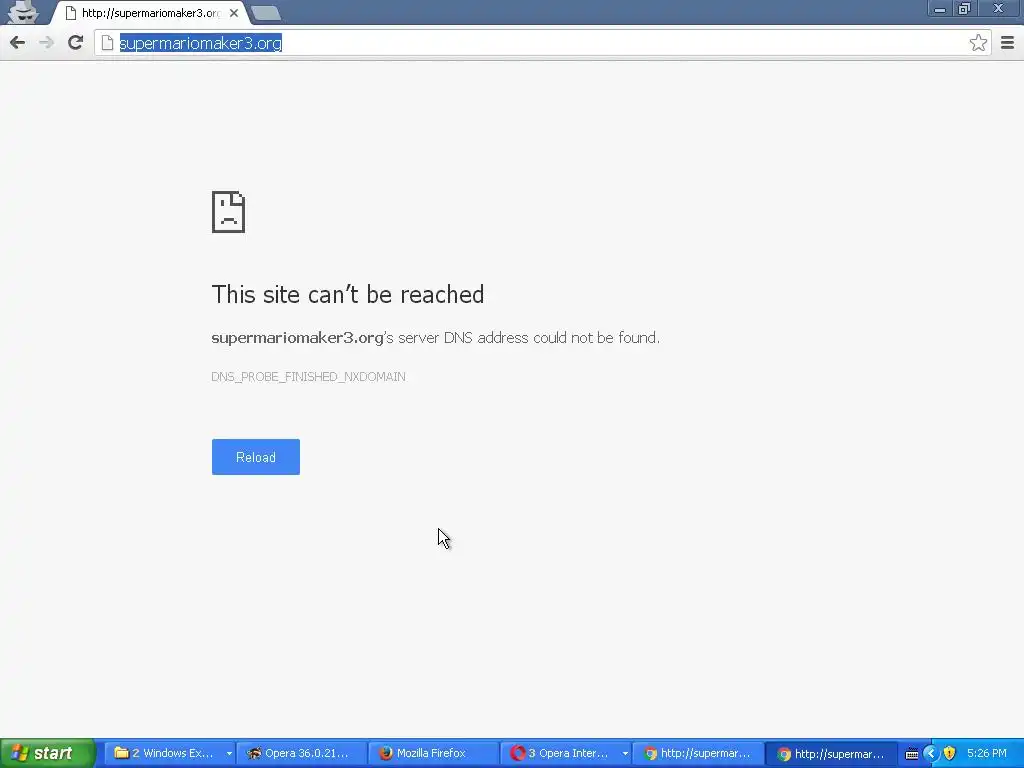Expand hidden tray icons with the arrow
Image resolution: width=1024 pixels, height=768 pixels.
931,754
